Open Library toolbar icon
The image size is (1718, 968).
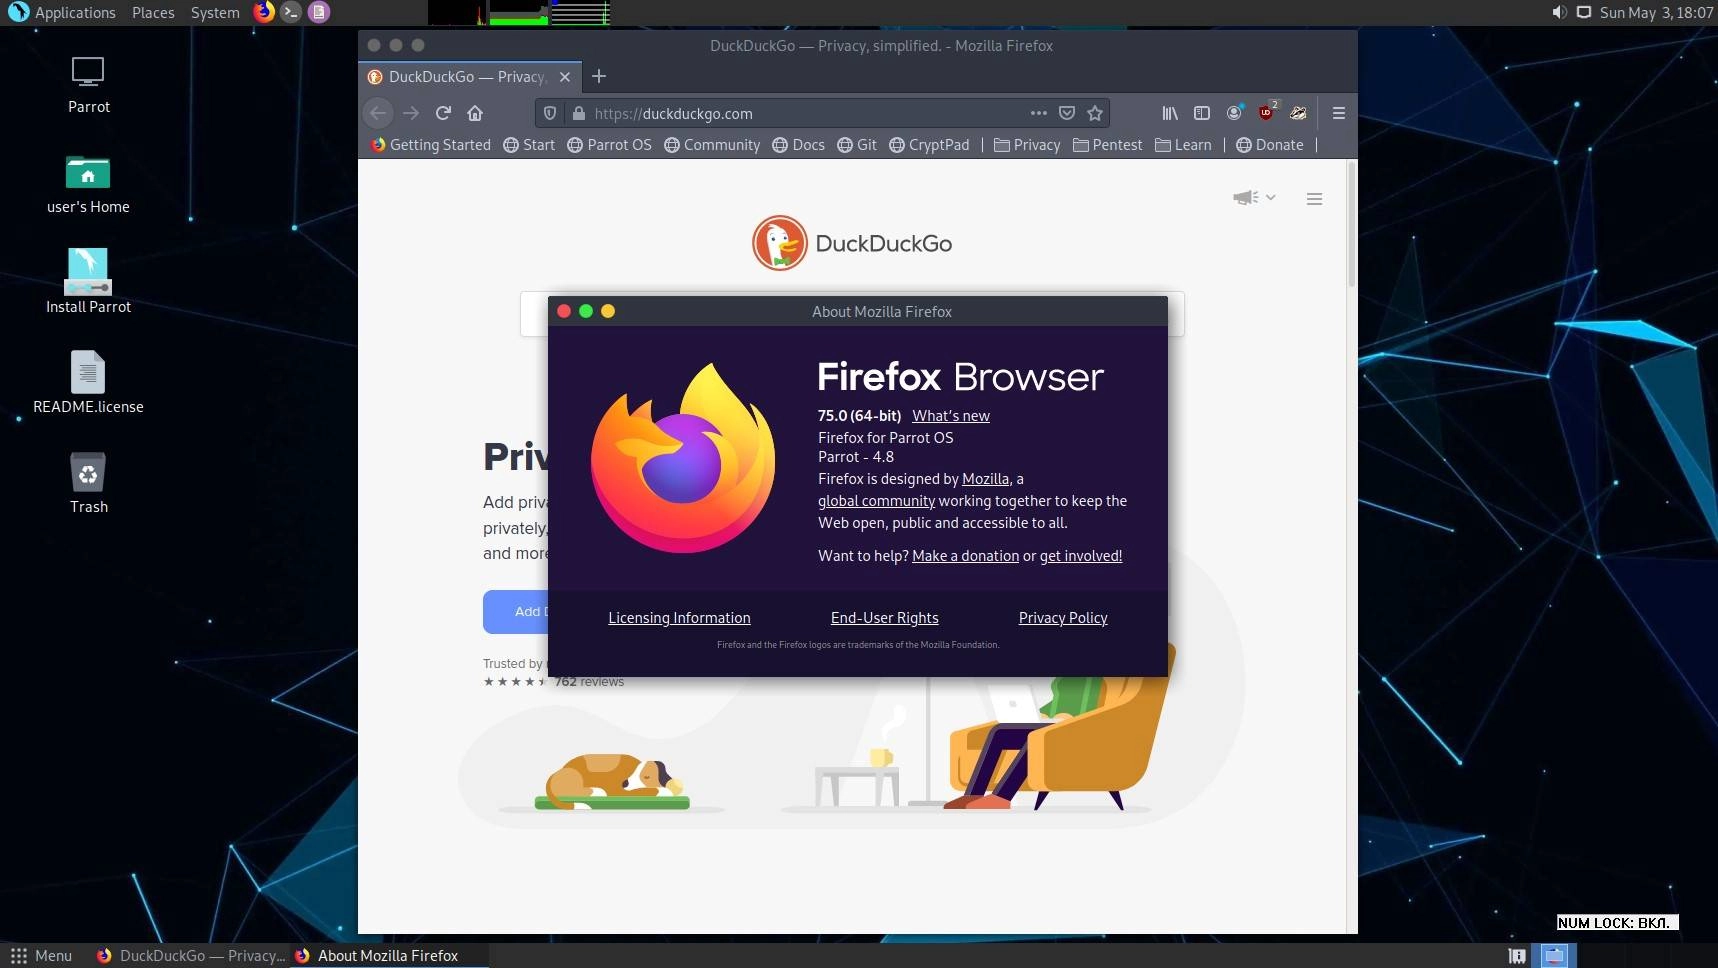pyautogui.click(x=1170, y=113)
